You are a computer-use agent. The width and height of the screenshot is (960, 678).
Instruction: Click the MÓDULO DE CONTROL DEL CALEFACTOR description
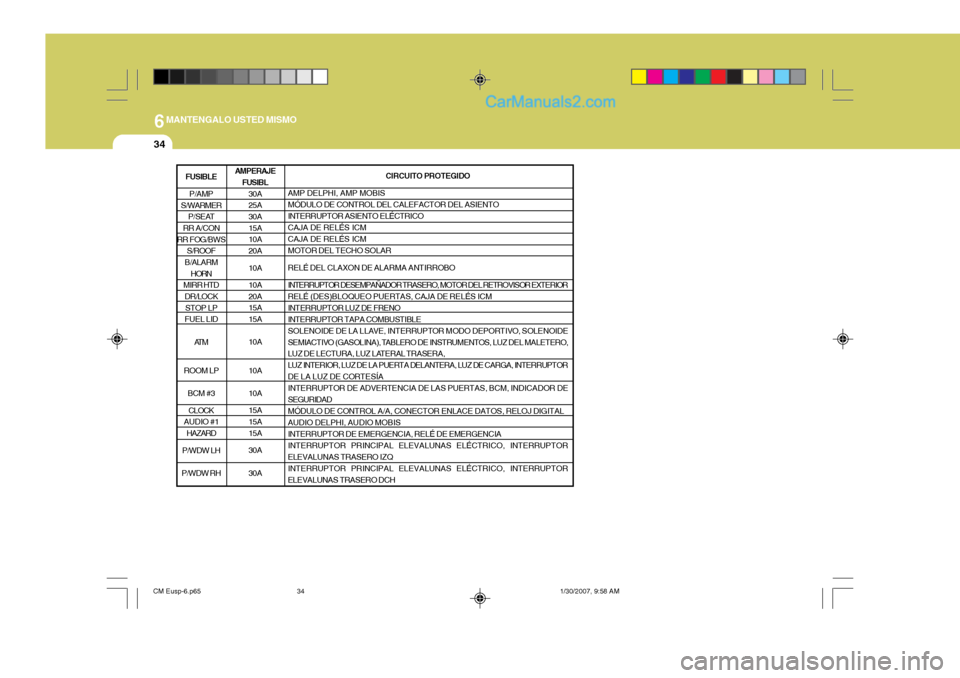[x=393, y=205]
